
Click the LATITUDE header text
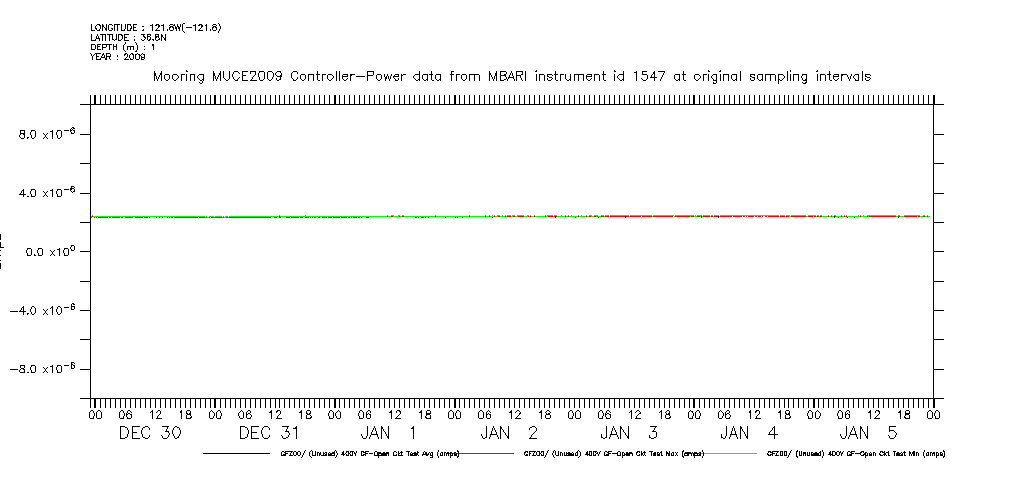(127, 37)
